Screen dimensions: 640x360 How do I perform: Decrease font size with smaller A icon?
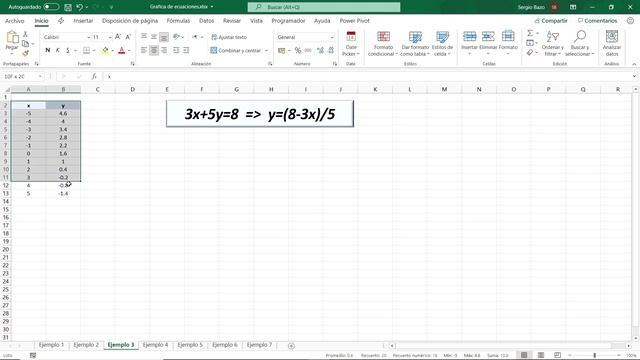click(x=128, y=37)
